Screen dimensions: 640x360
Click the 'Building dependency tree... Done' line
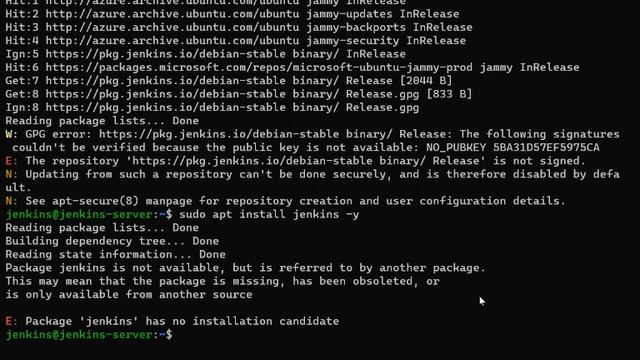[112, 241]
